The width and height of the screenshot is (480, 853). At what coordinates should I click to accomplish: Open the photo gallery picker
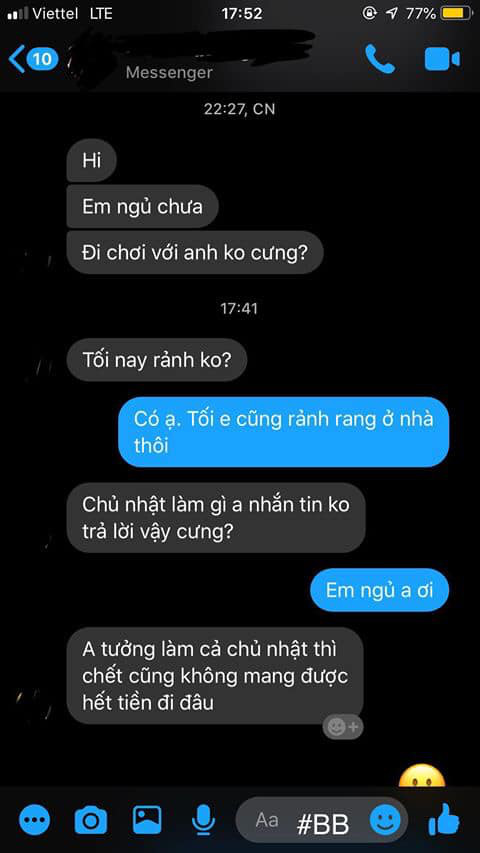[x=147, y=820]
